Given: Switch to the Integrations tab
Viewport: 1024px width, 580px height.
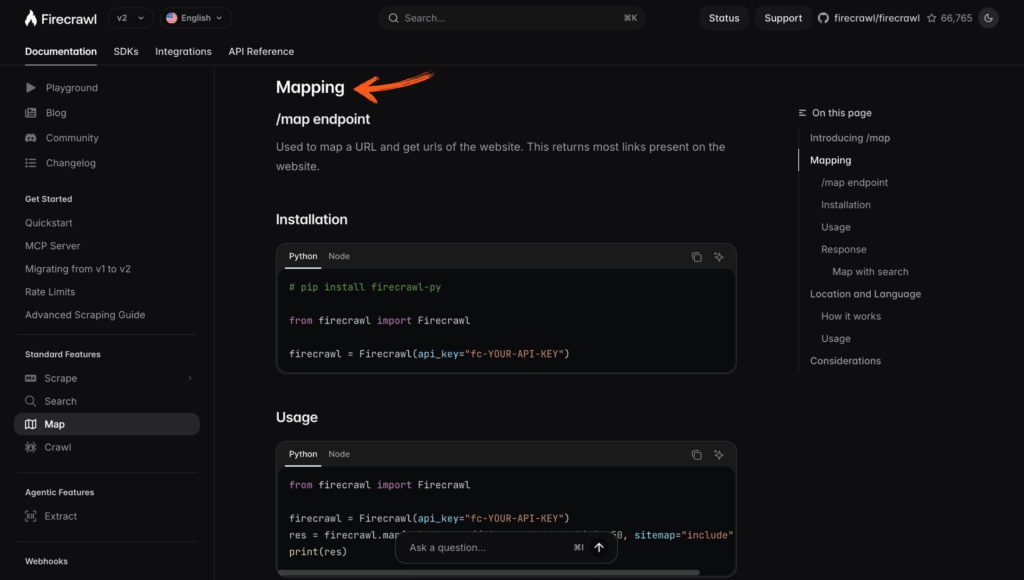Looking at the screenshot, I should [x=183, y=51].
